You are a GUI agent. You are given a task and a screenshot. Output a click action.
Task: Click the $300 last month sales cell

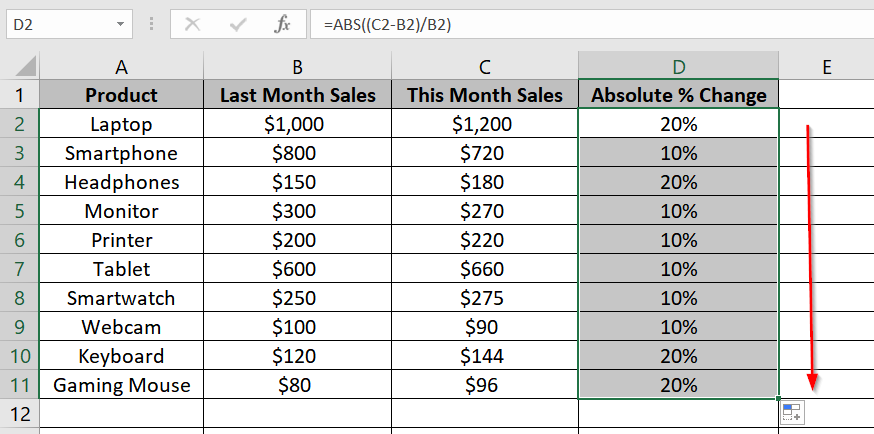click(x=298, y=210)
